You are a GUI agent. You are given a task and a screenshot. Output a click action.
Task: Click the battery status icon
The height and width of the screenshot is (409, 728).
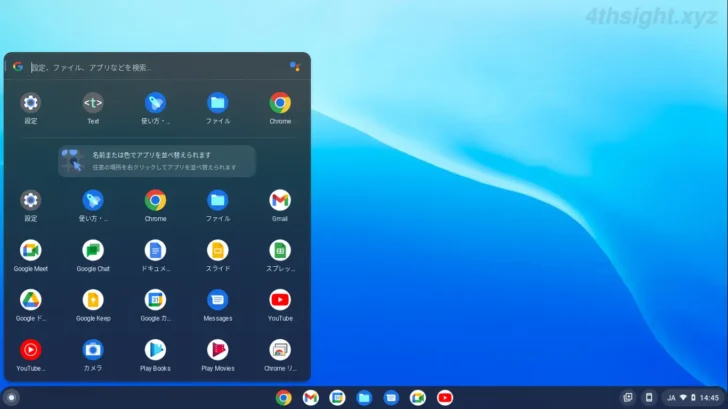click(693, 398)
